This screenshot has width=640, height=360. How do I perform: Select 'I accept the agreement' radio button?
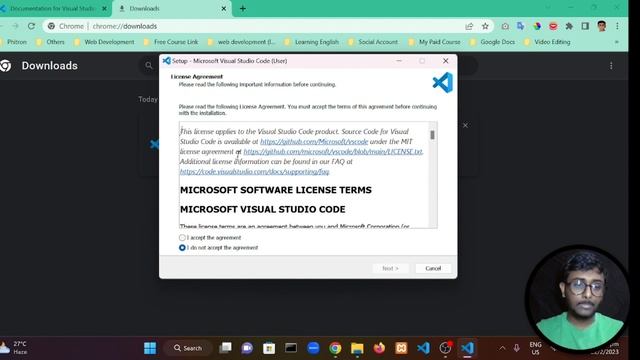click(182, 238)
